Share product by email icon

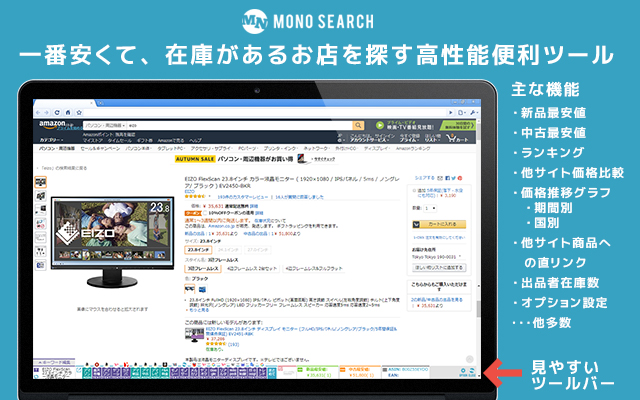tap(440, 178)
